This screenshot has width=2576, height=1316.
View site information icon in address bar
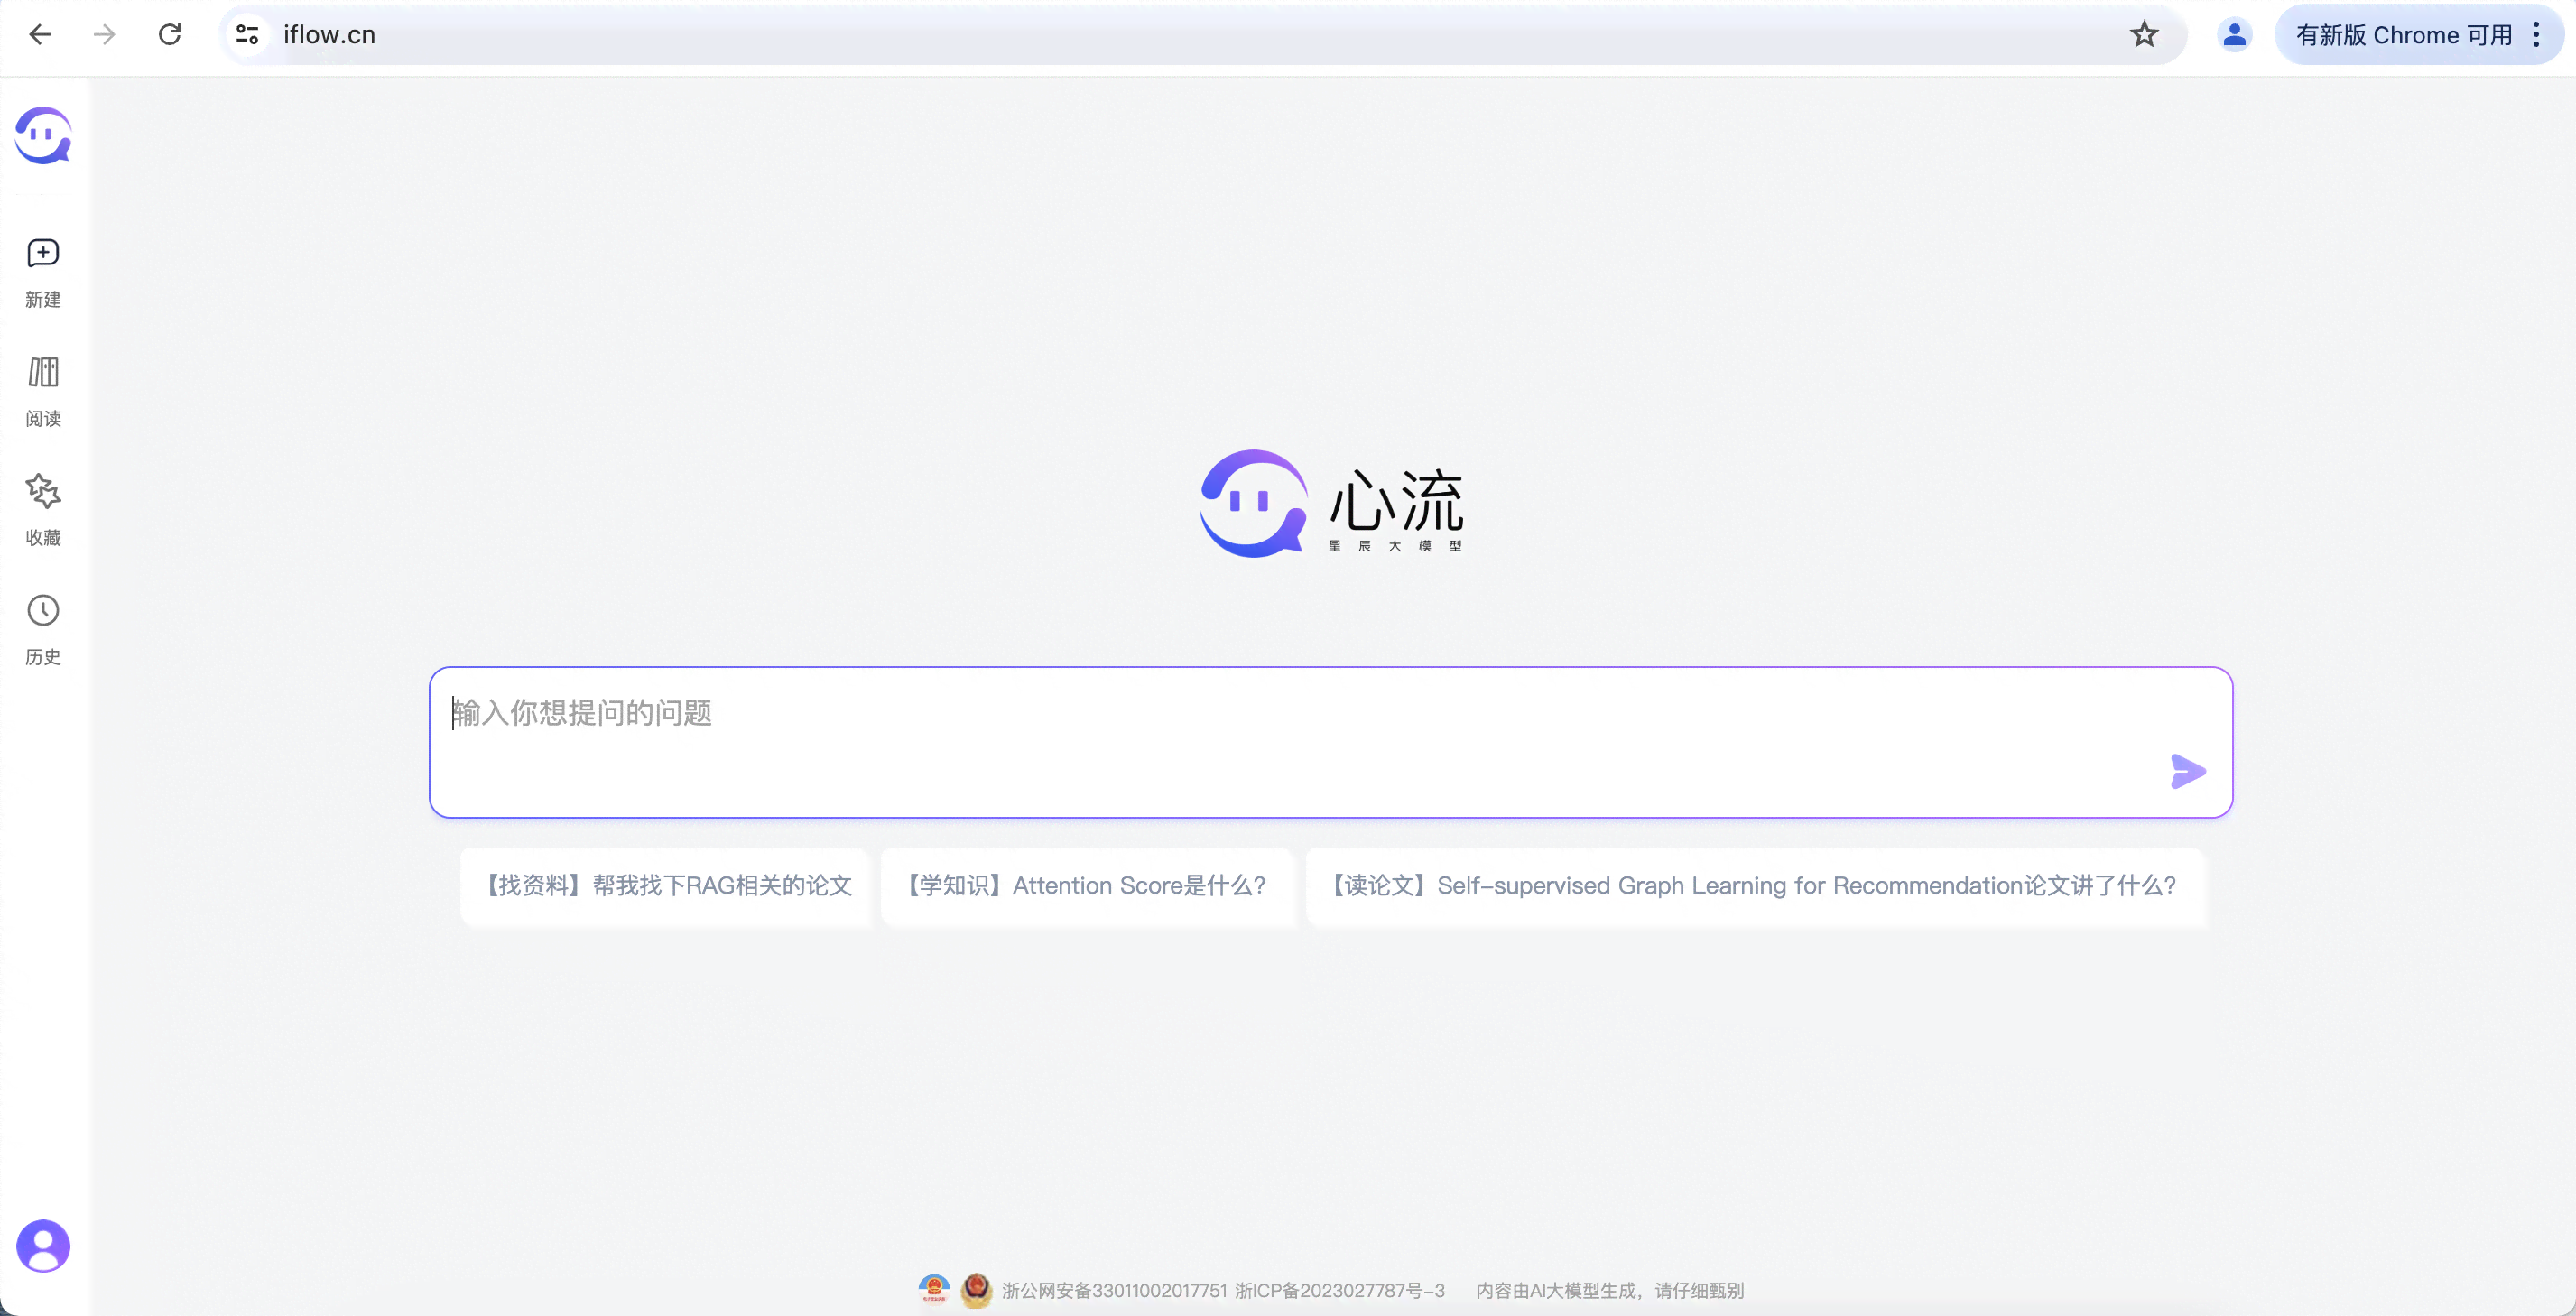[x=247, y=35]
